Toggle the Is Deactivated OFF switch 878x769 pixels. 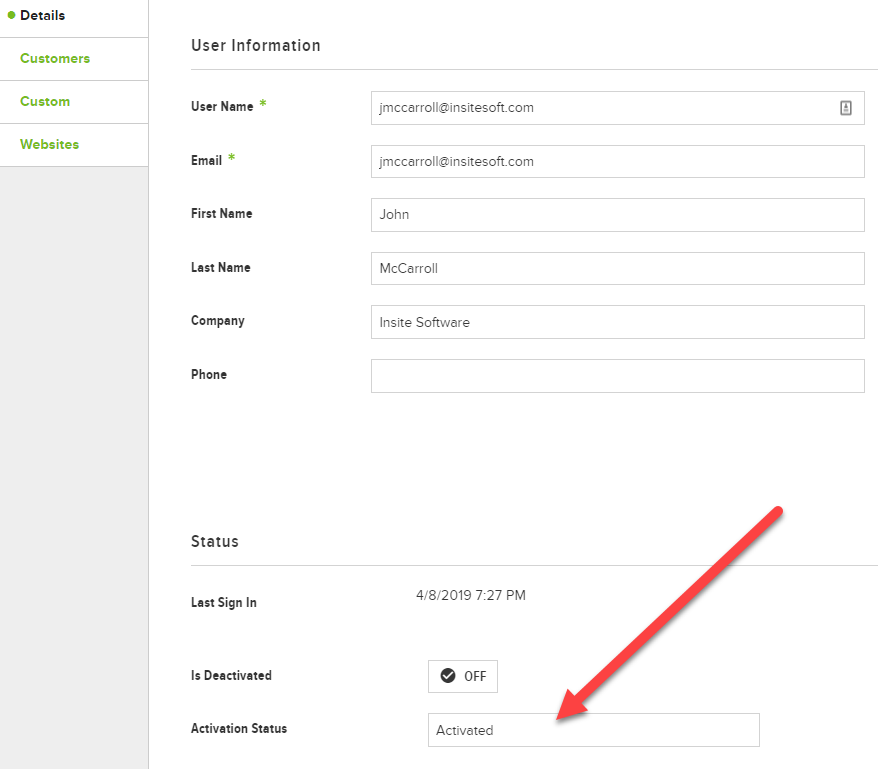click(463, 676)
